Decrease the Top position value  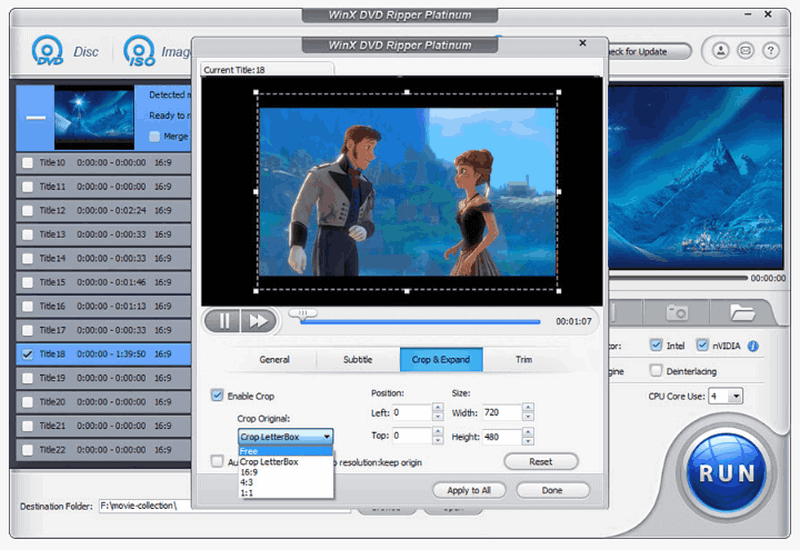[438, 440]
